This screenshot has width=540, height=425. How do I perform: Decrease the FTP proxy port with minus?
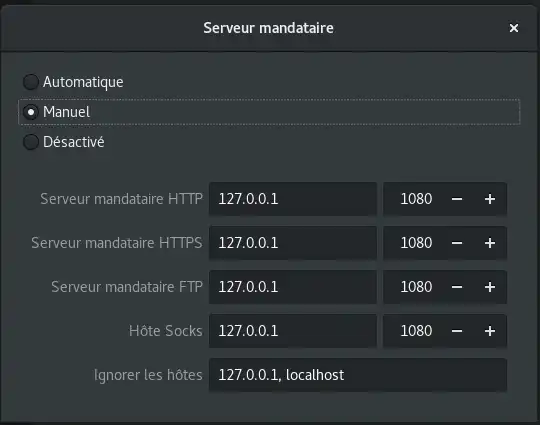pyautogui.click(x=457, y=287)
